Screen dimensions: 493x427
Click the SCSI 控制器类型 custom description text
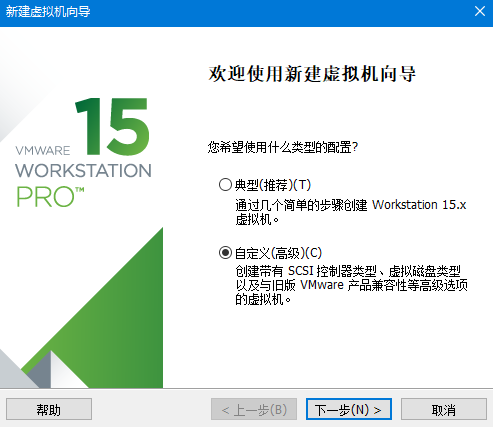point(351,285)
